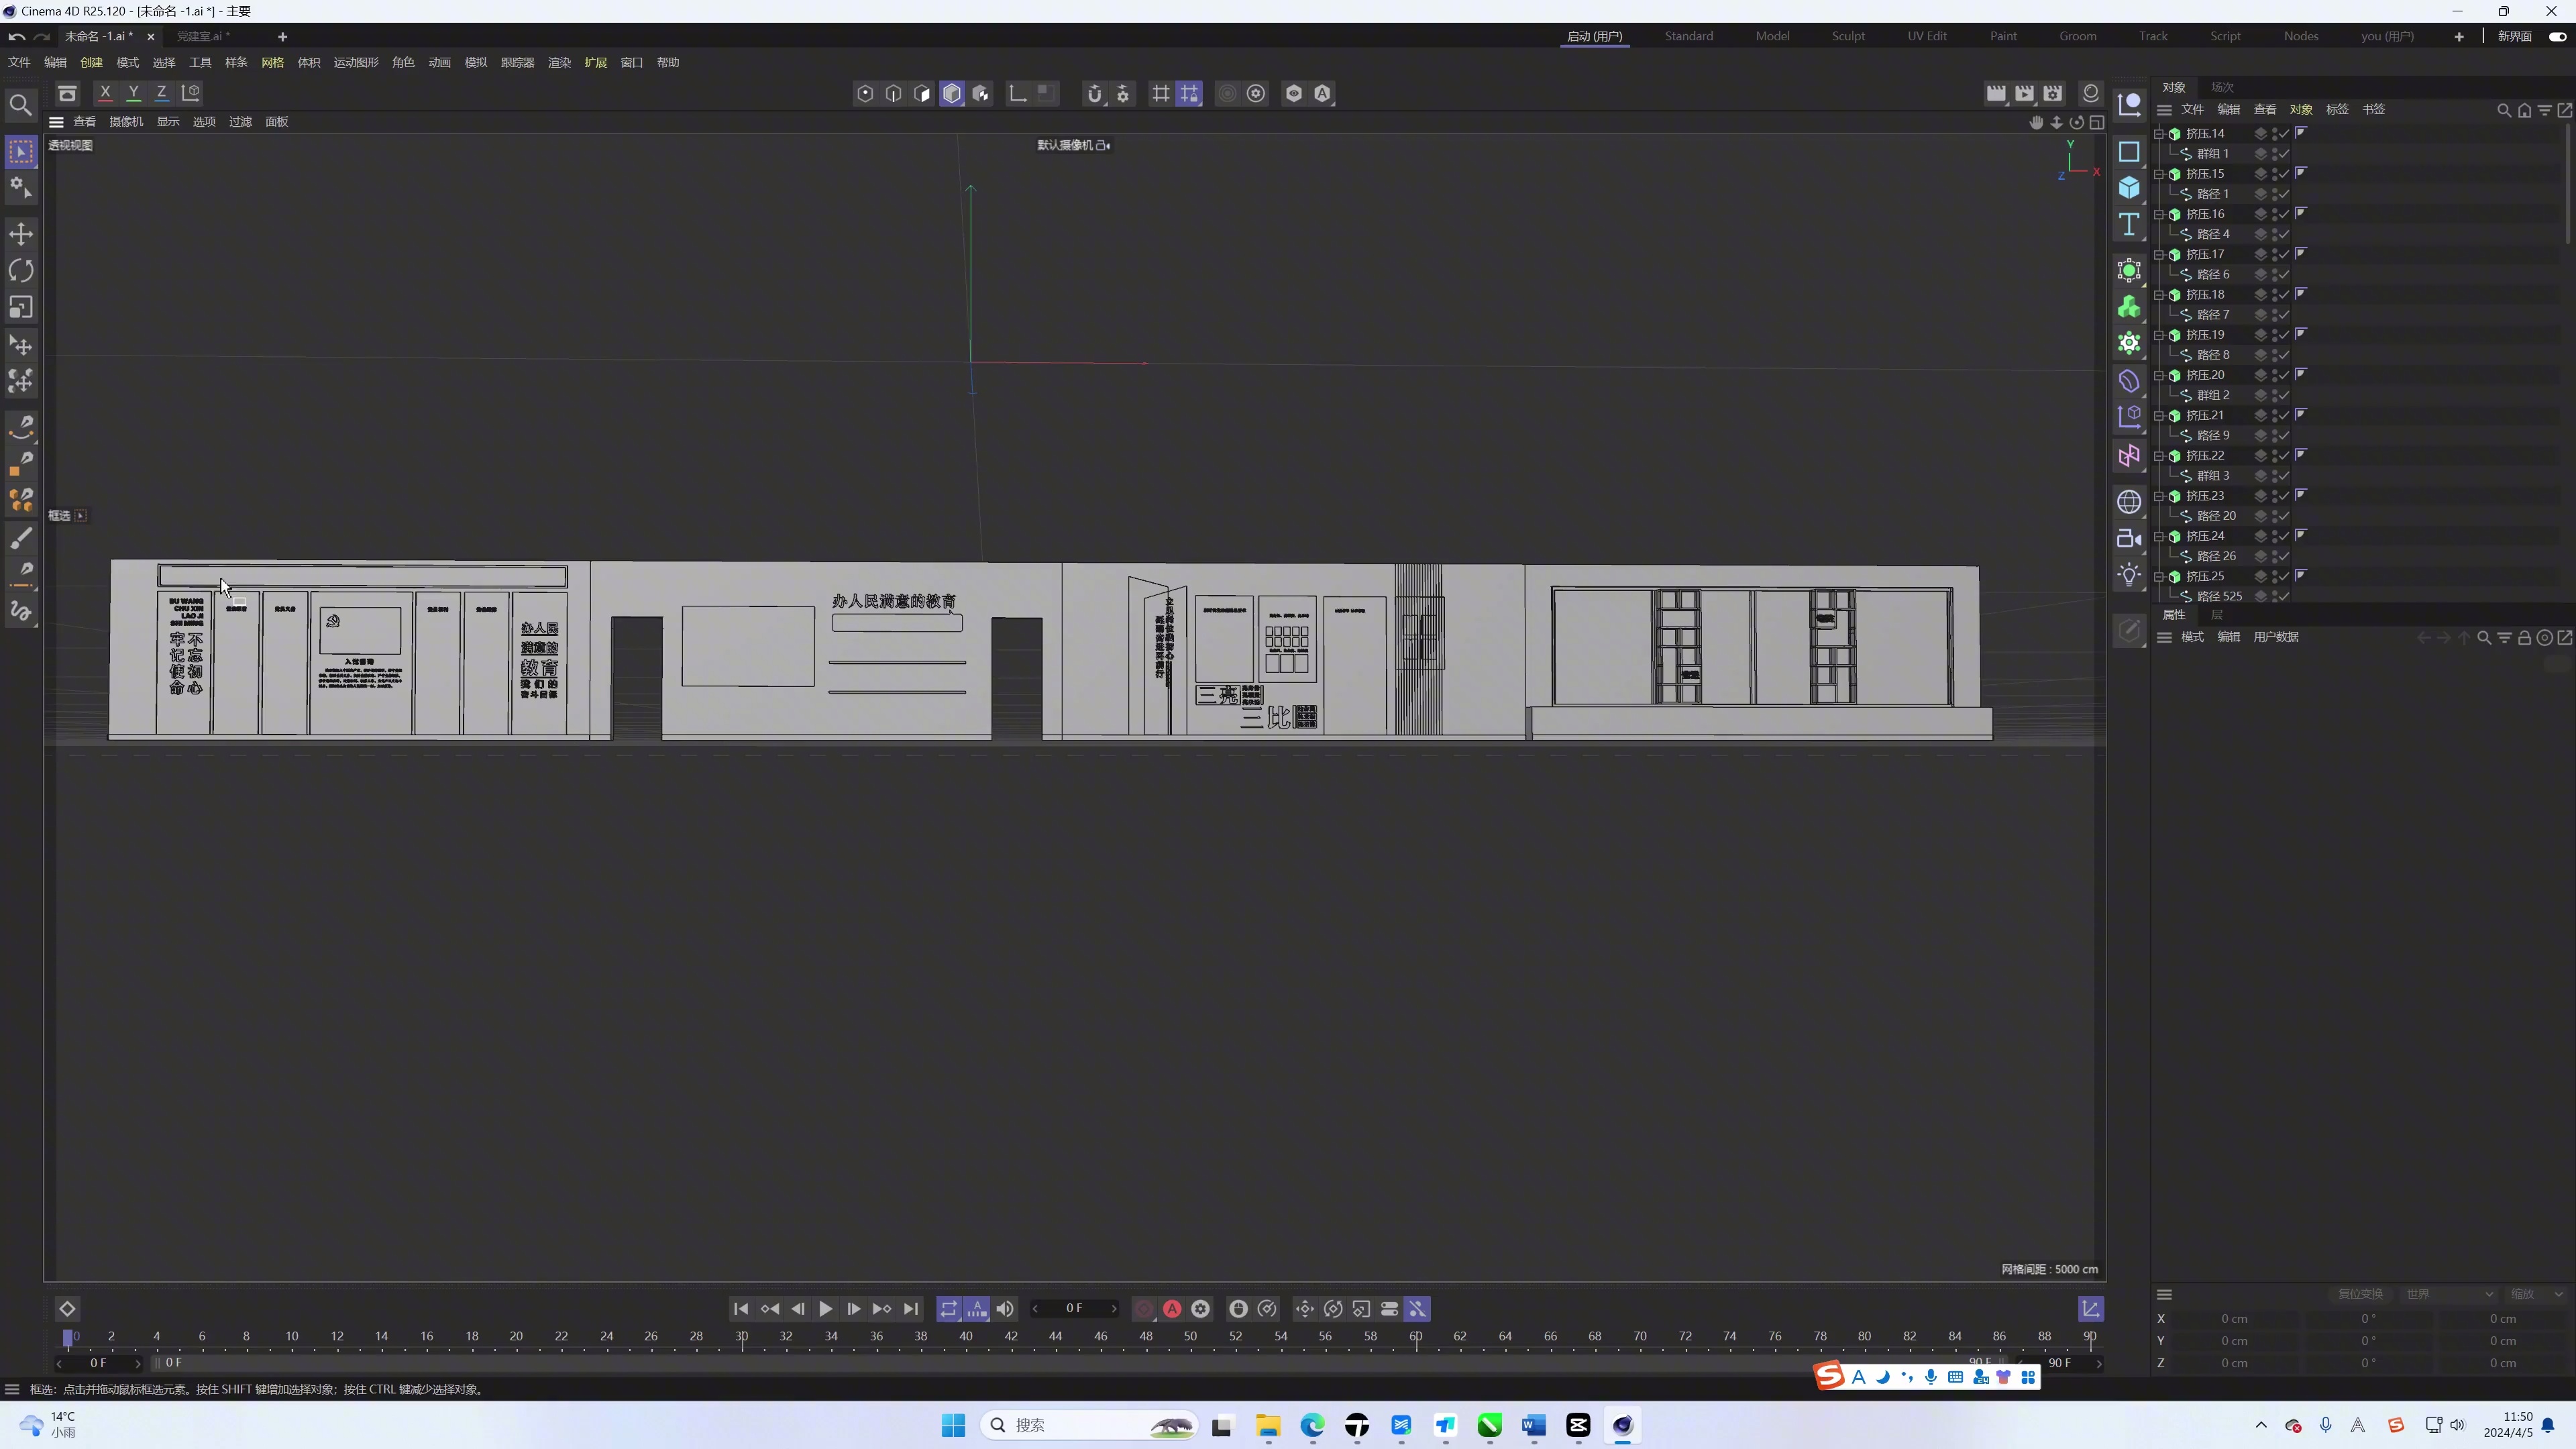Click the magnet snapping icon in top toolbar
Viewport: 2576px width, 1449px height.
pos(1095,93)
